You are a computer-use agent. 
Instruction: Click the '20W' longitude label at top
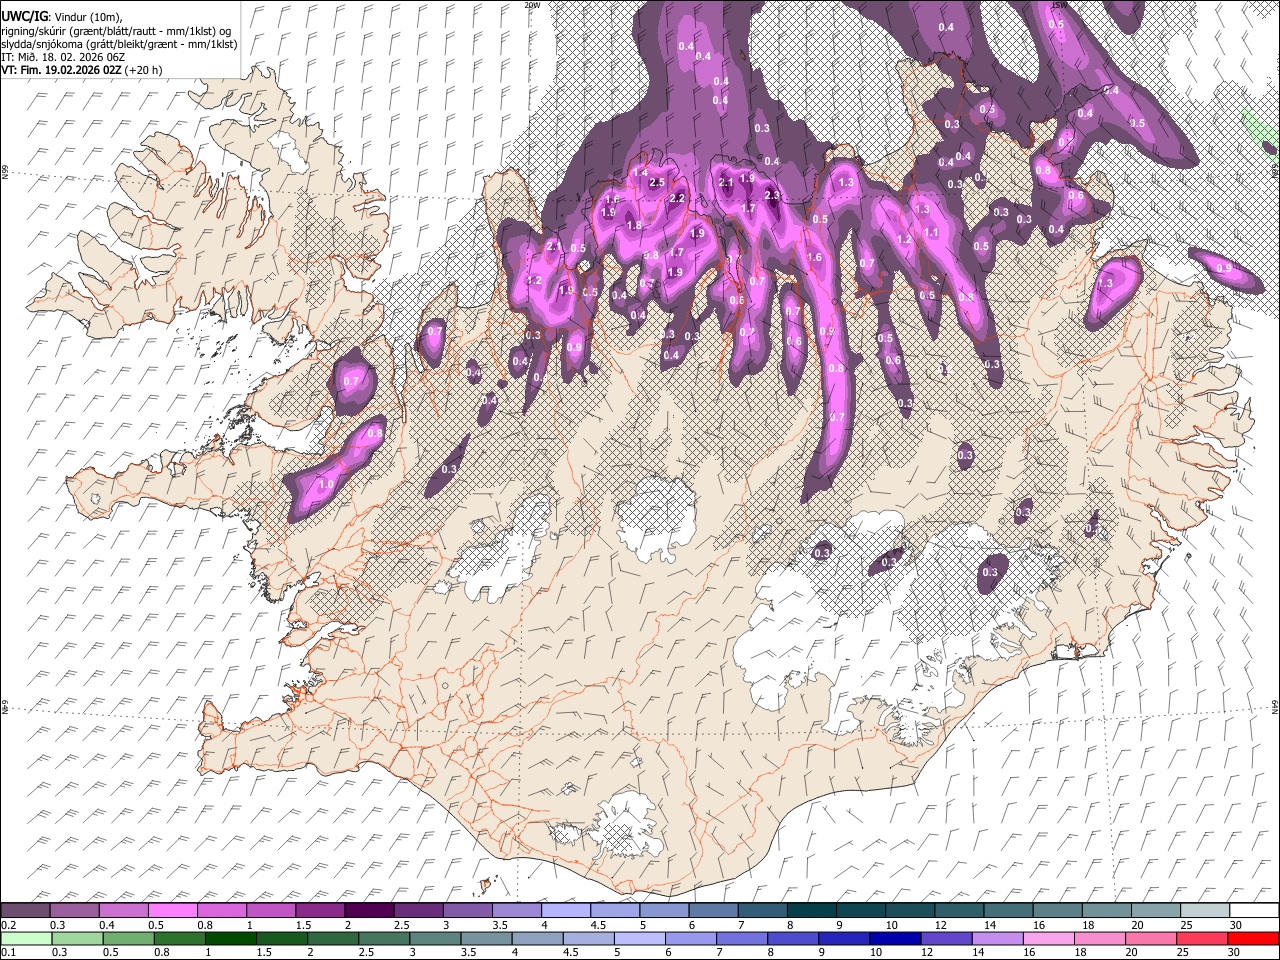click(532, 4)
